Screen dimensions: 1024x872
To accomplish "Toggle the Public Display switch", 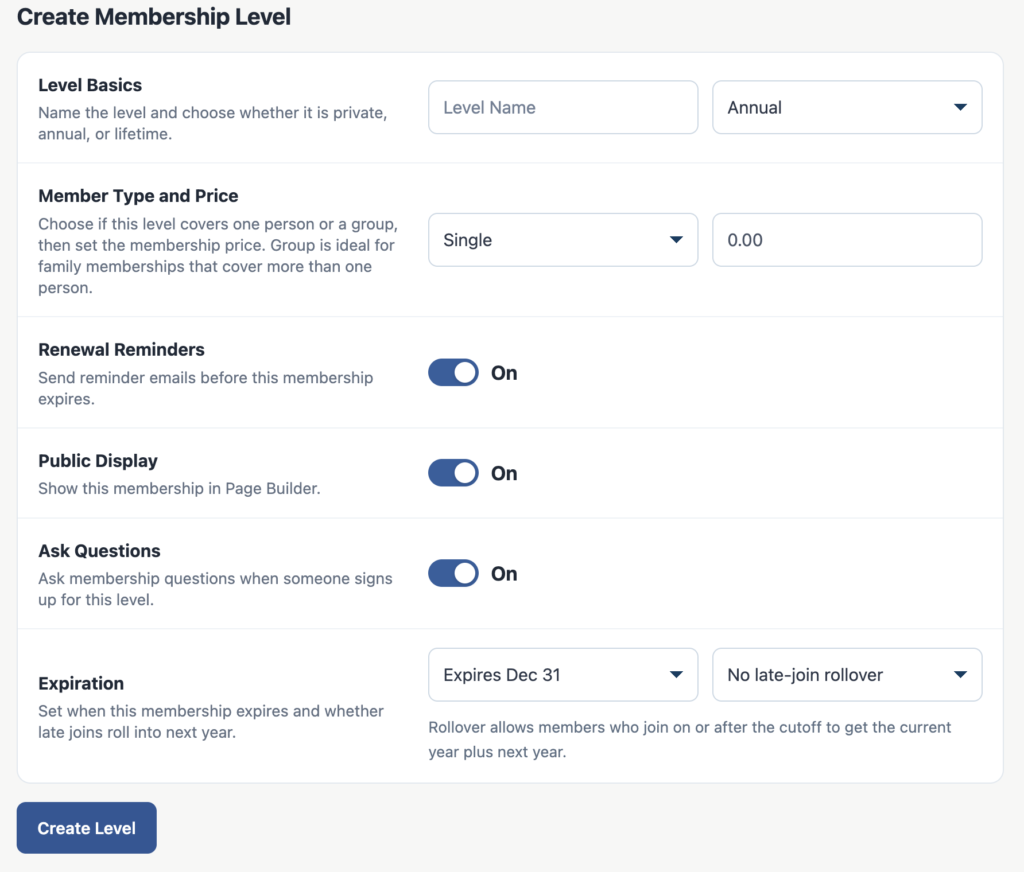I will click(x=453, y=473).
